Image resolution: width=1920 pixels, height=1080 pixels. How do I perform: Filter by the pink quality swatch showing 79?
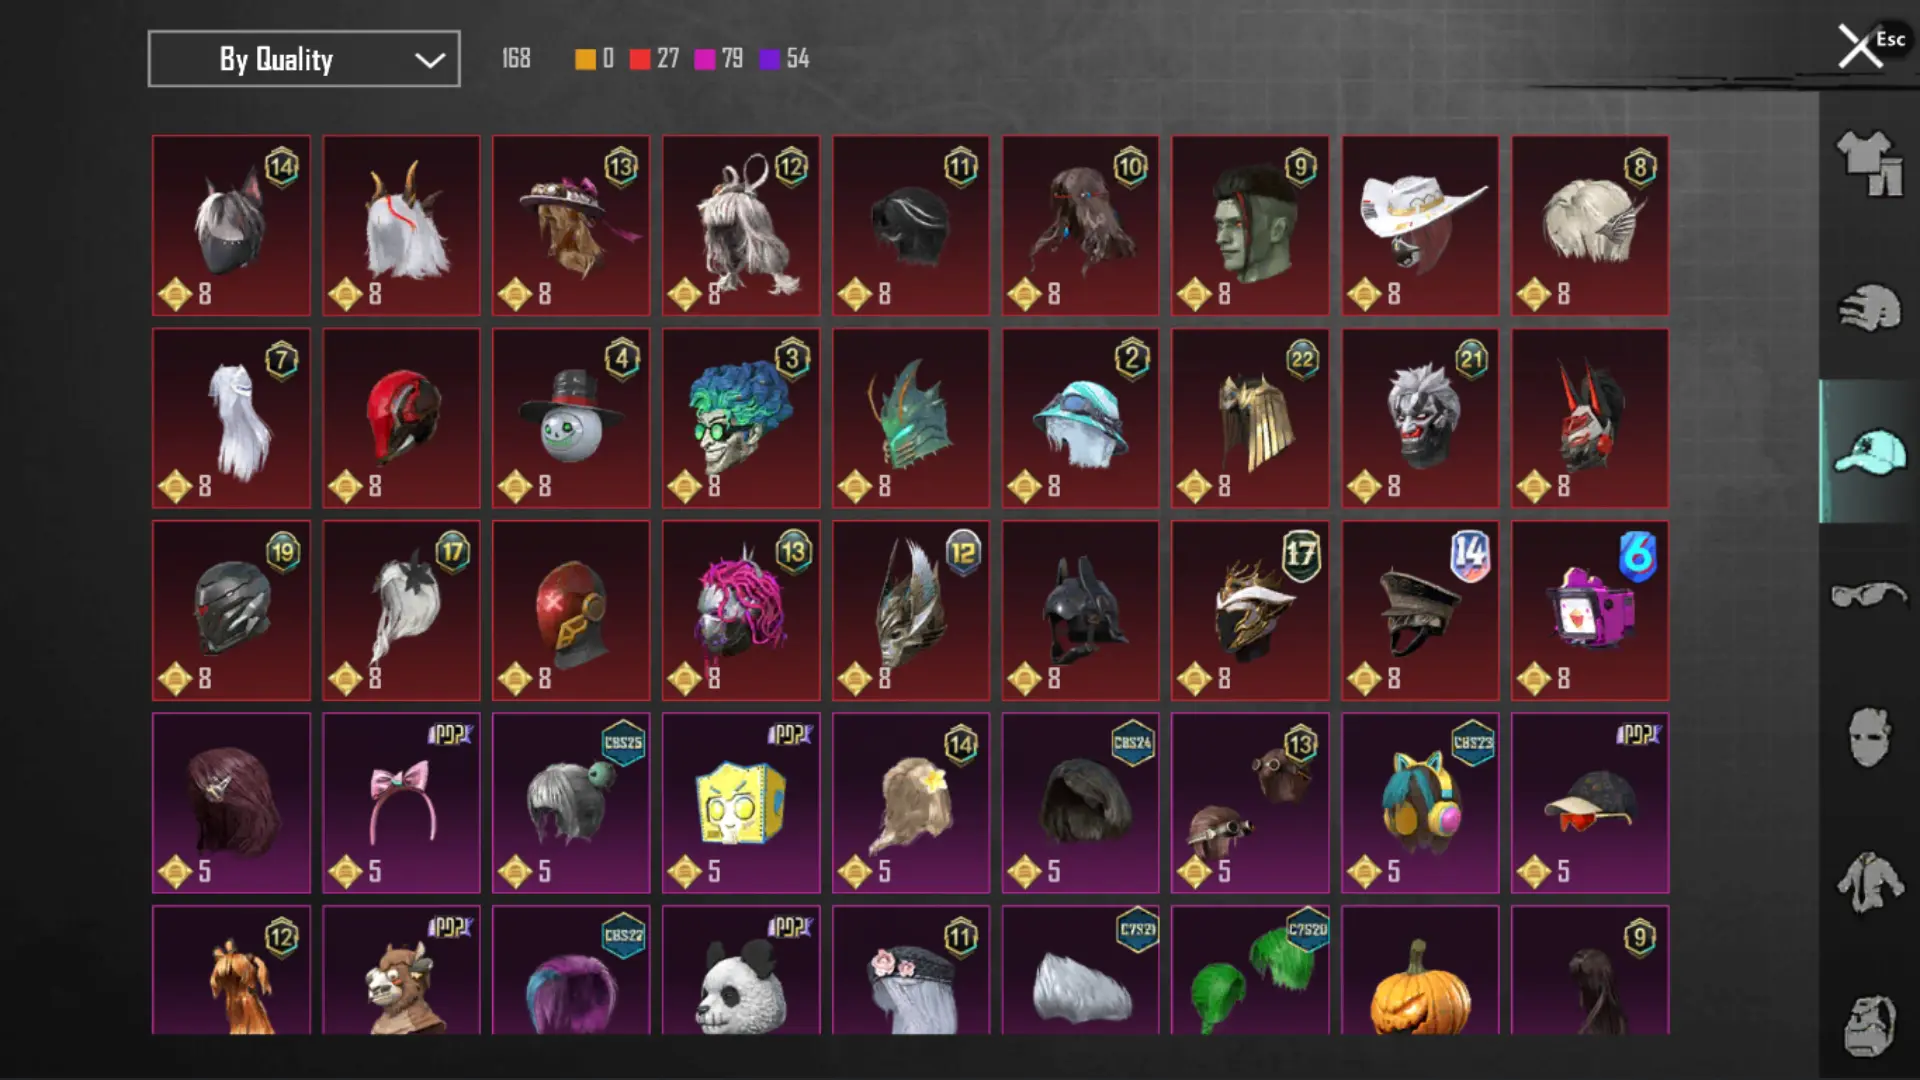click(x=705, y=59)
